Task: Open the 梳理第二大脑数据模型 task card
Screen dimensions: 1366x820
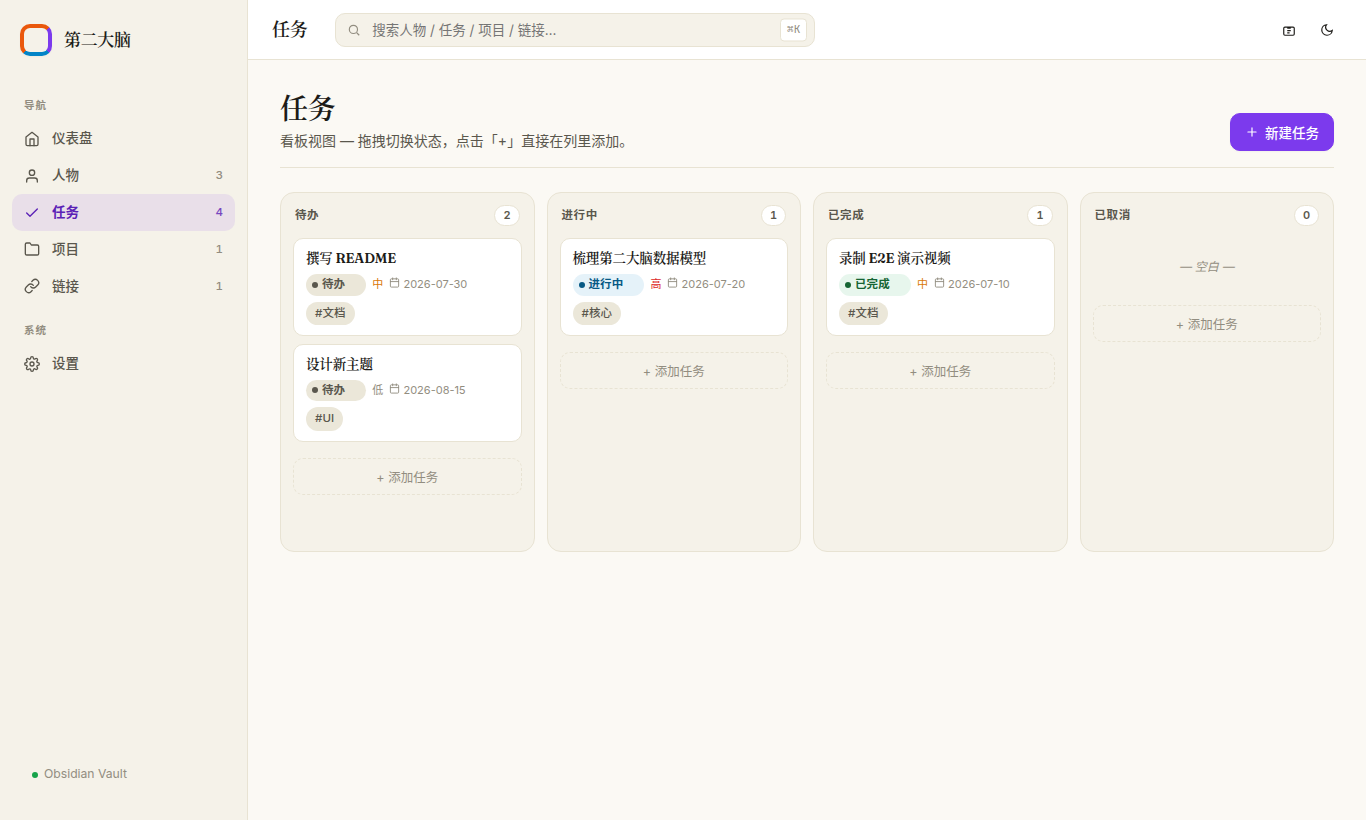Action: click(x=674, y=287)
